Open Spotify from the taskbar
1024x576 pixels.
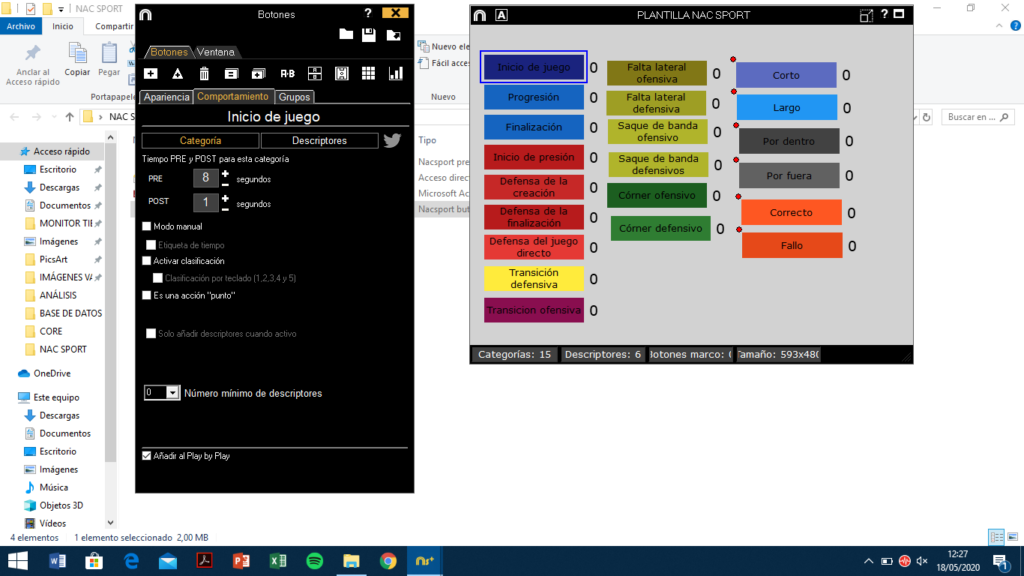(313, 561)
